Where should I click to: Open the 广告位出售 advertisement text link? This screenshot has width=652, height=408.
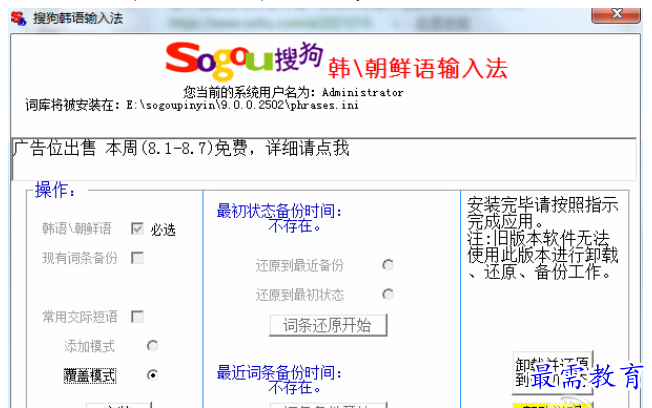[x=181, y=148]
